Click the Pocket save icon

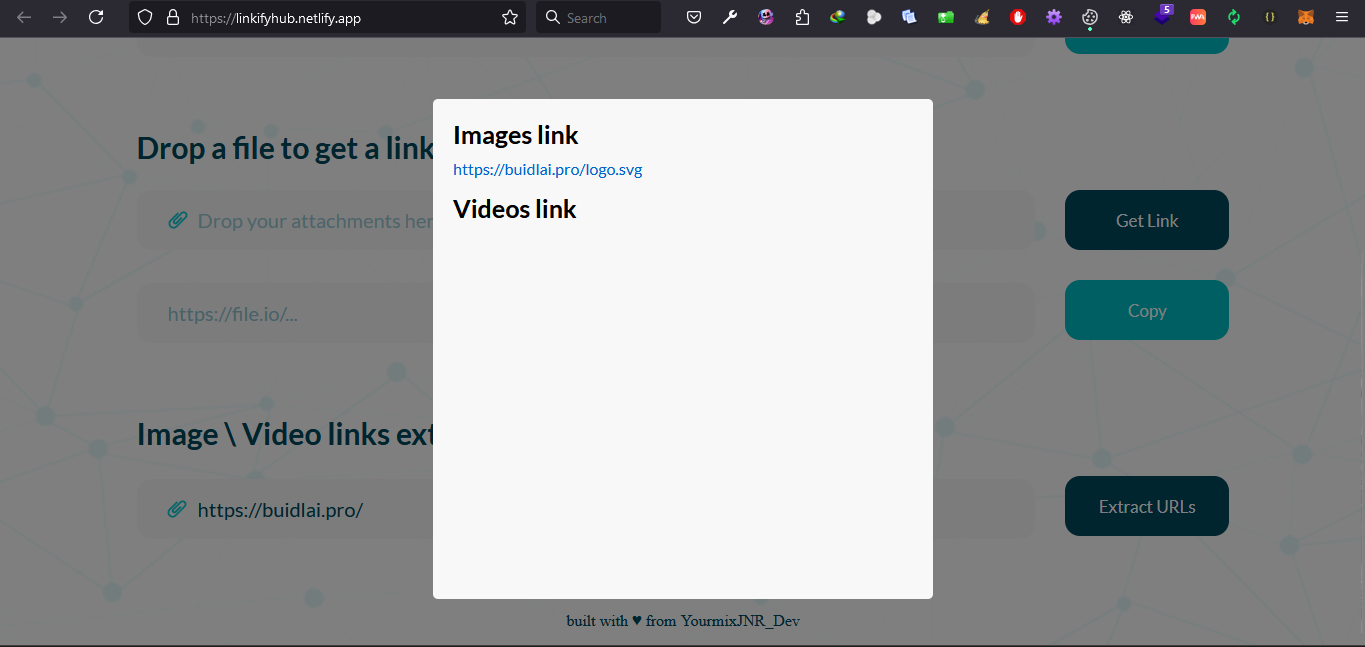[694, 17]
